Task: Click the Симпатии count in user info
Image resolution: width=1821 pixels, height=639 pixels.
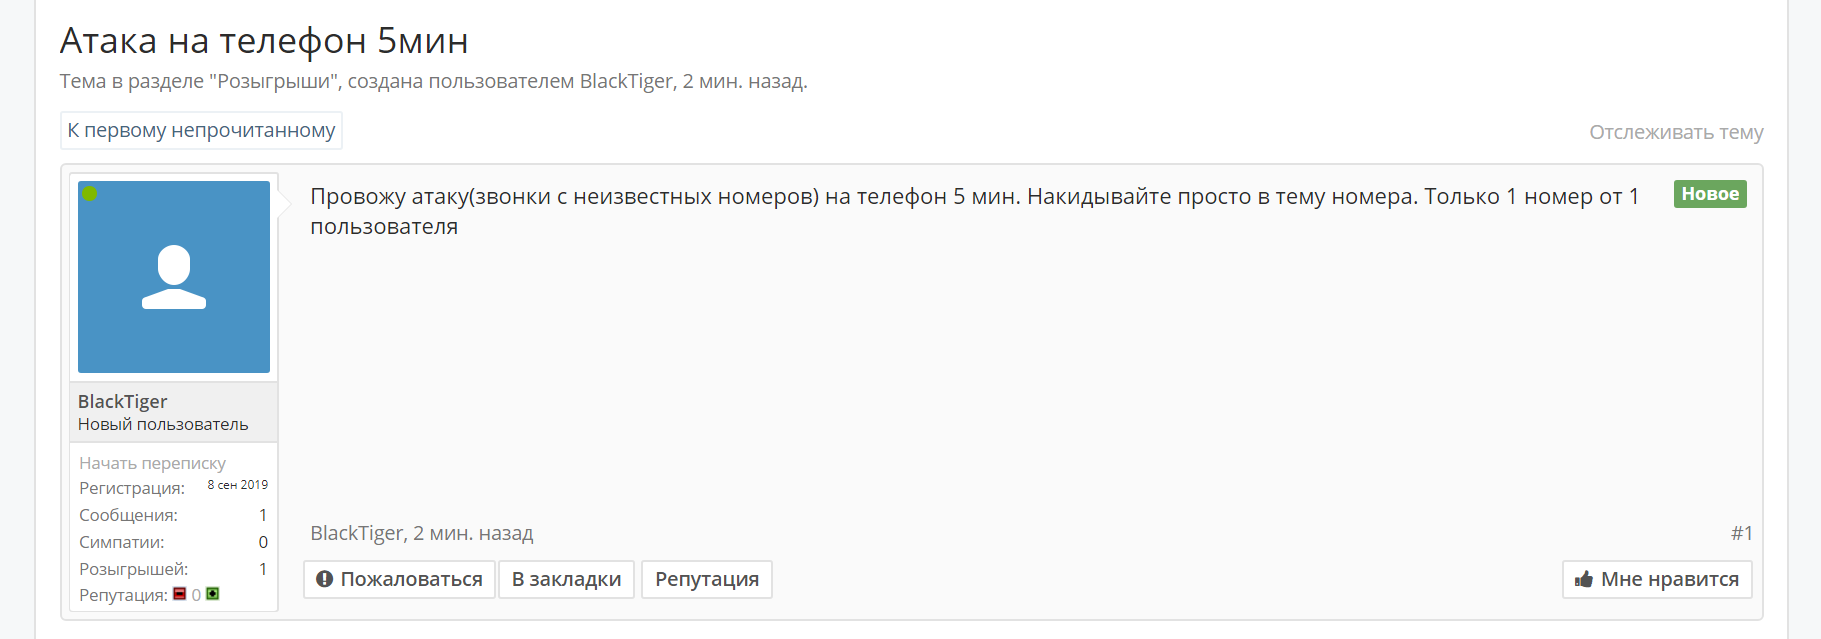Action: coord(263,542)
